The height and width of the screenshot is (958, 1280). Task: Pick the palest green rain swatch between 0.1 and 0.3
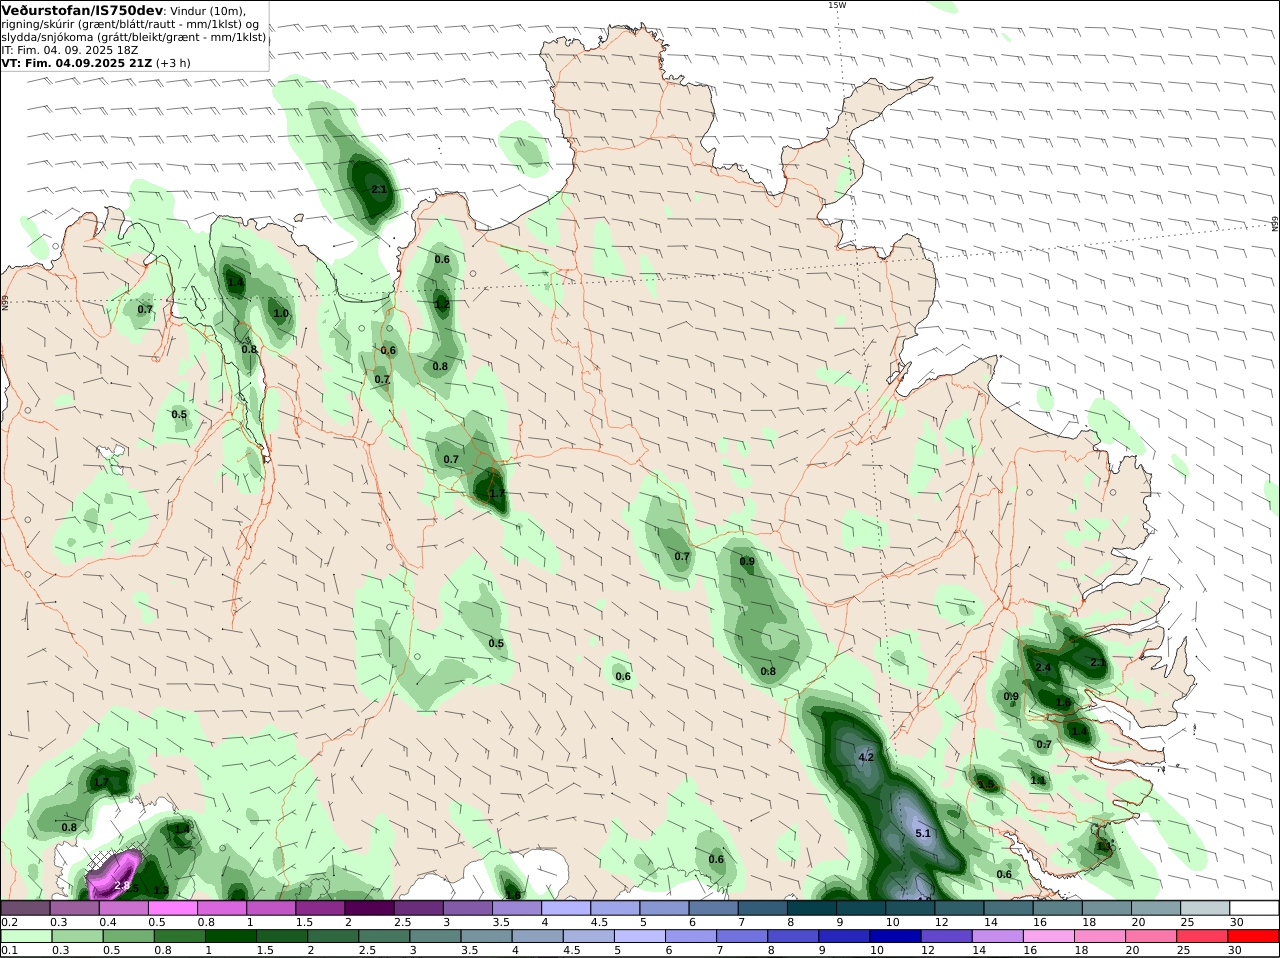point(25,936)
